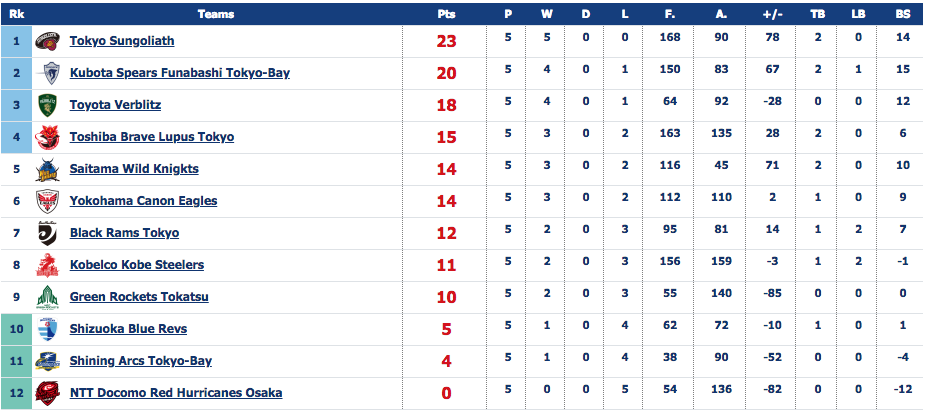Open the Yokohama Canon Eagles link
Viewport: 928px width, 414px height.
[x=143, y=200]
